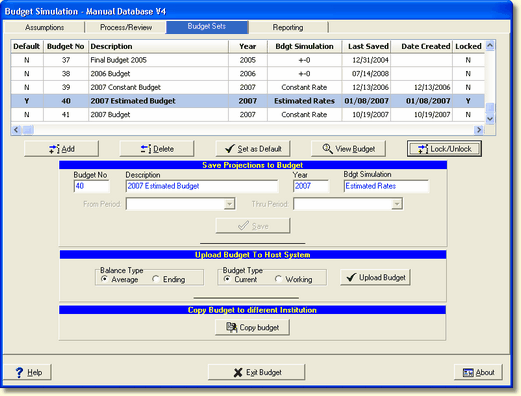Image resolution: width=521 pixels, height=396 pixels.
Task: Click the Add button icon
Action: click(54, 149)
